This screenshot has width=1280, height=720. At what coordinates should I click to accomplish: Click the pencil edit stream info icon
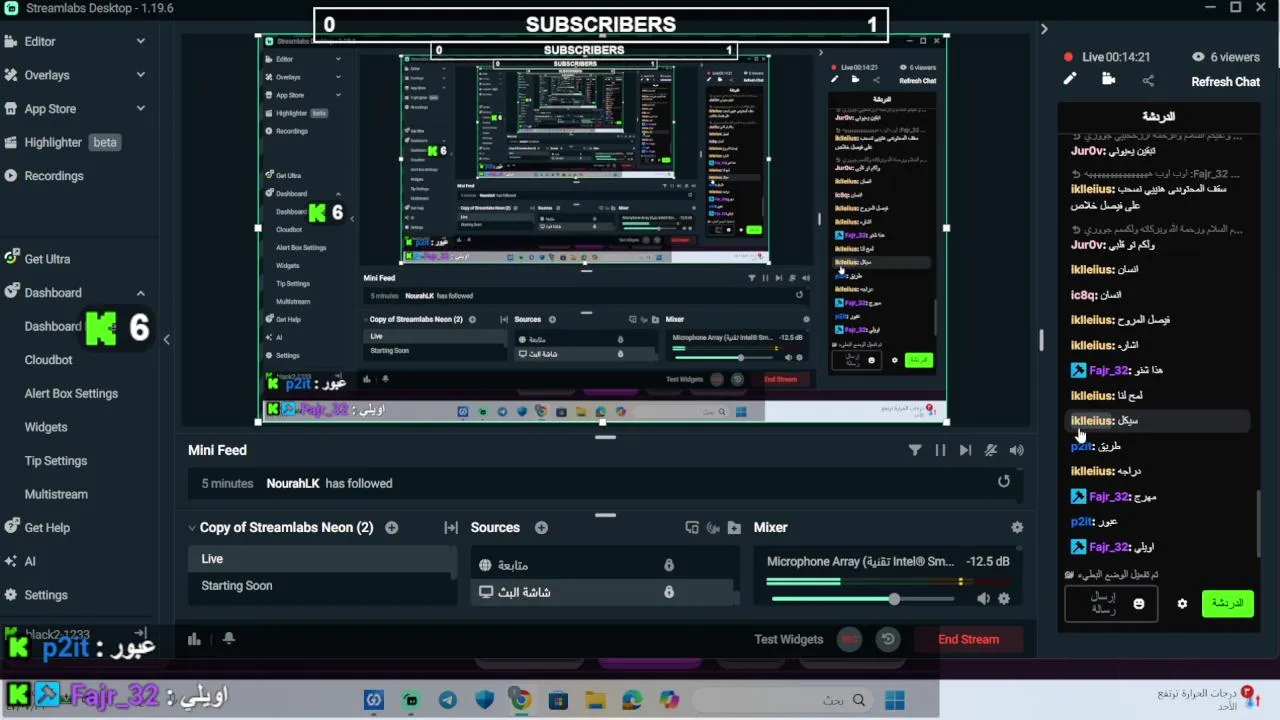tap(1070, 79)
